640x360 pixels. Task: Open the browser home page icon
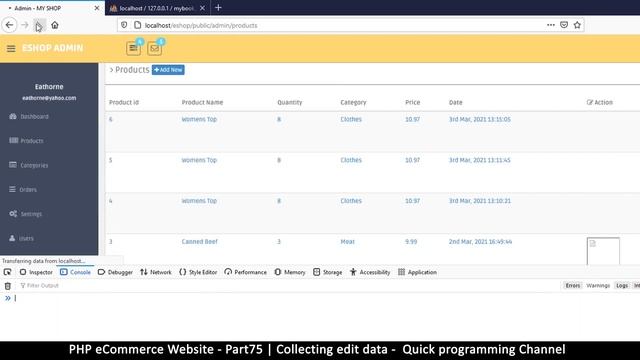(x=55, y=25)
